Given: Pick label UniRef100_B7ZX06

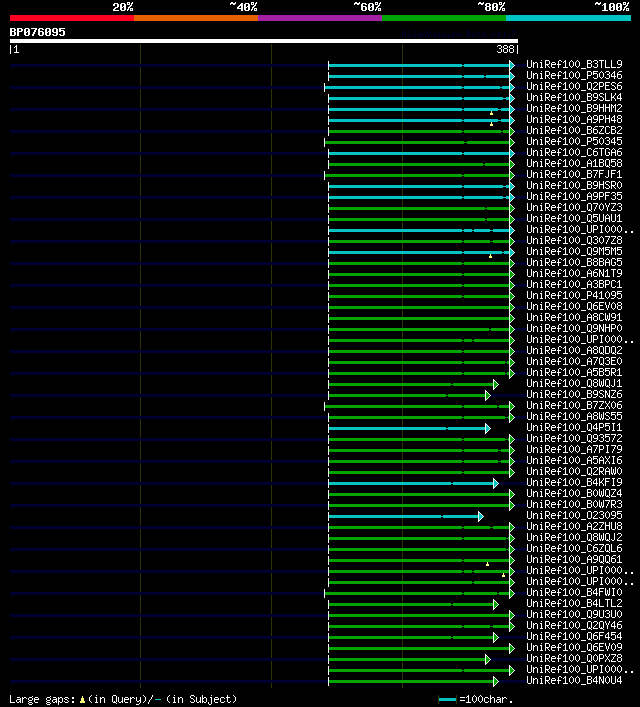Looking at the screenshot, I should tap(574, 405).
